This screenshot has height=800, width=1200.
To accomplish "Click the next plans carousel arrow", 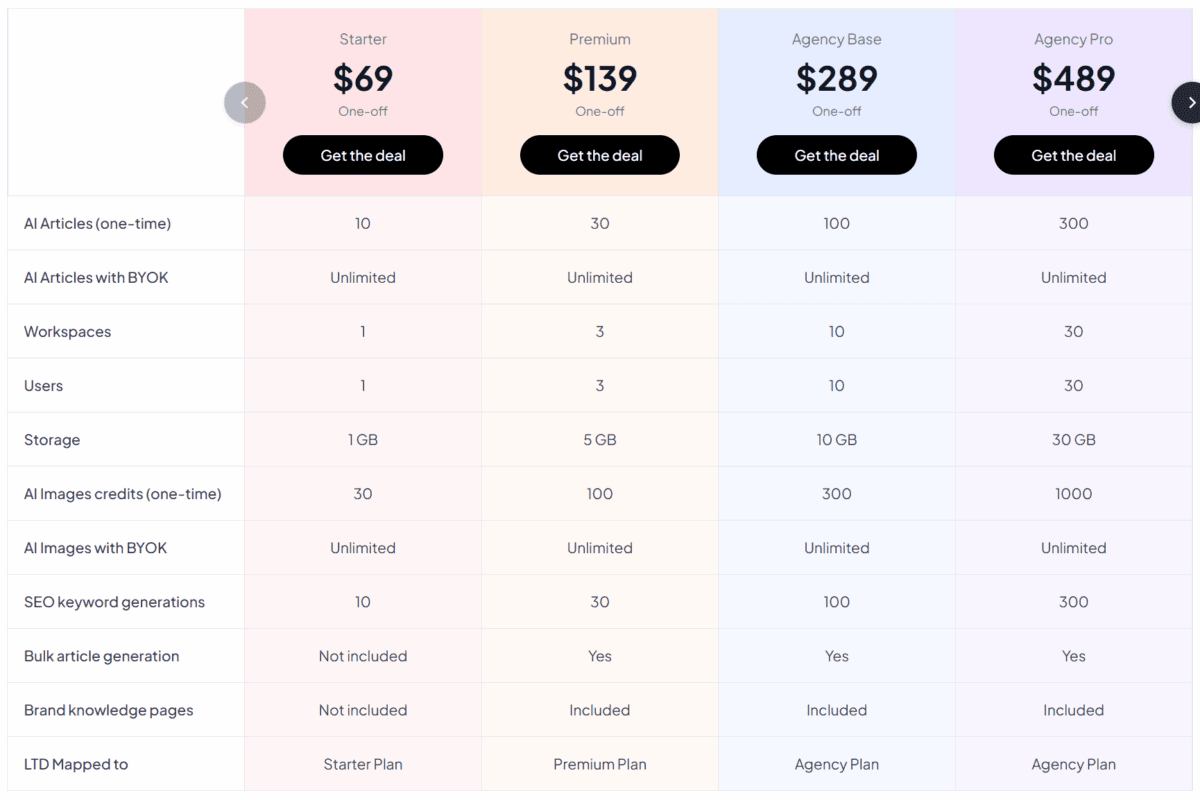I will tap(1189, 103).
